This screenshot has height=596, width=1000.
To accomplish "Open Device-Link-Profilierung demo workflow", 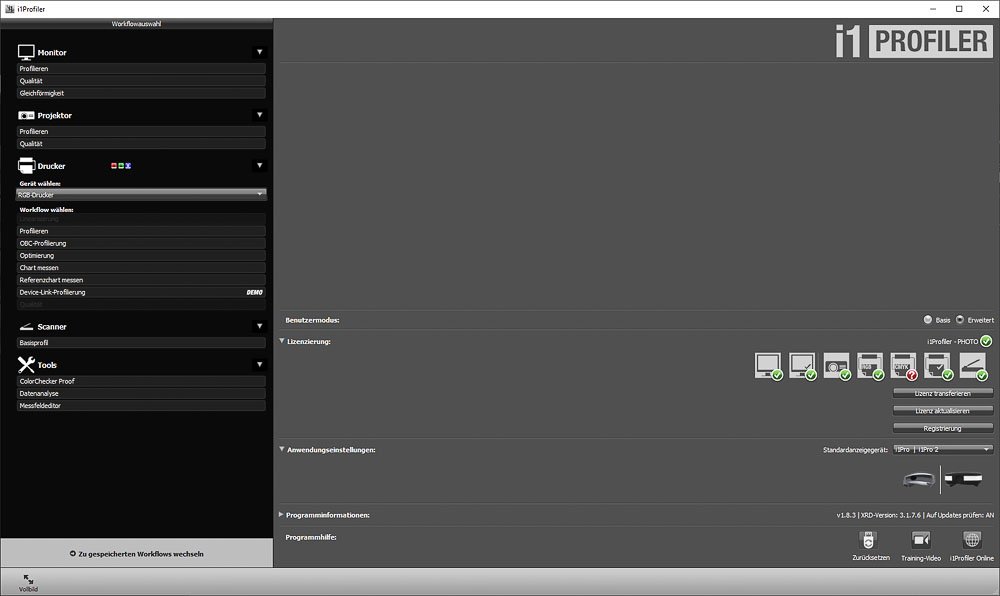I will click(141, 292).
